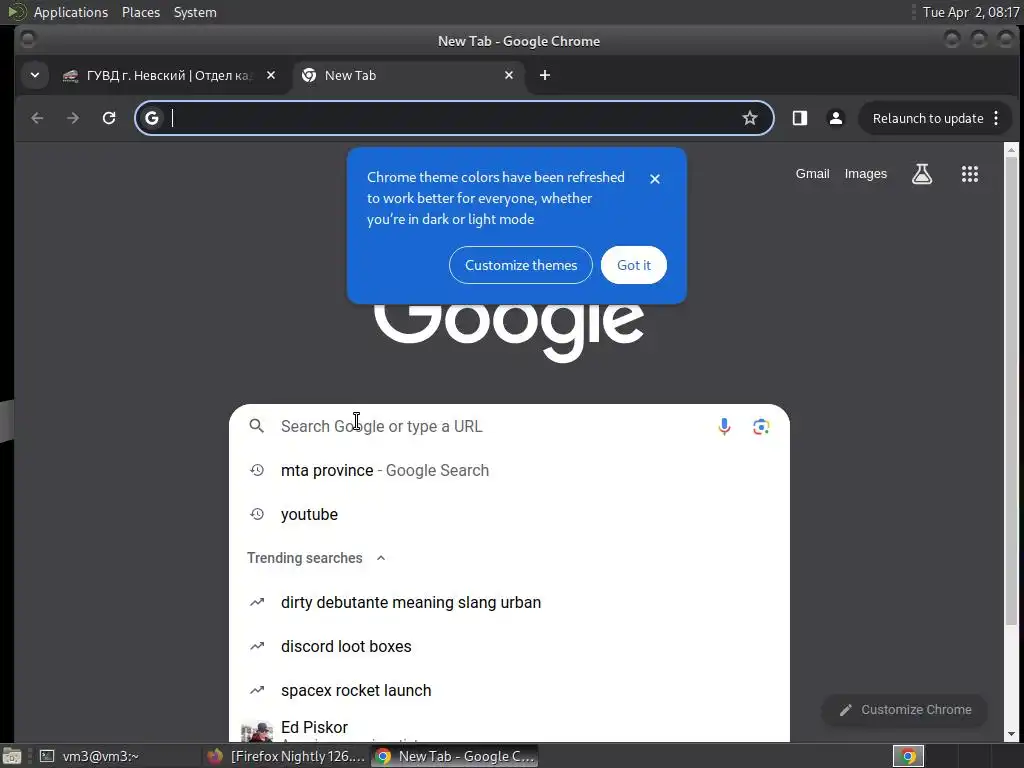Screen dimensions: 1024x768
Task: Open the tab search dropdown arrow
Action: click(x=35, y=75)
